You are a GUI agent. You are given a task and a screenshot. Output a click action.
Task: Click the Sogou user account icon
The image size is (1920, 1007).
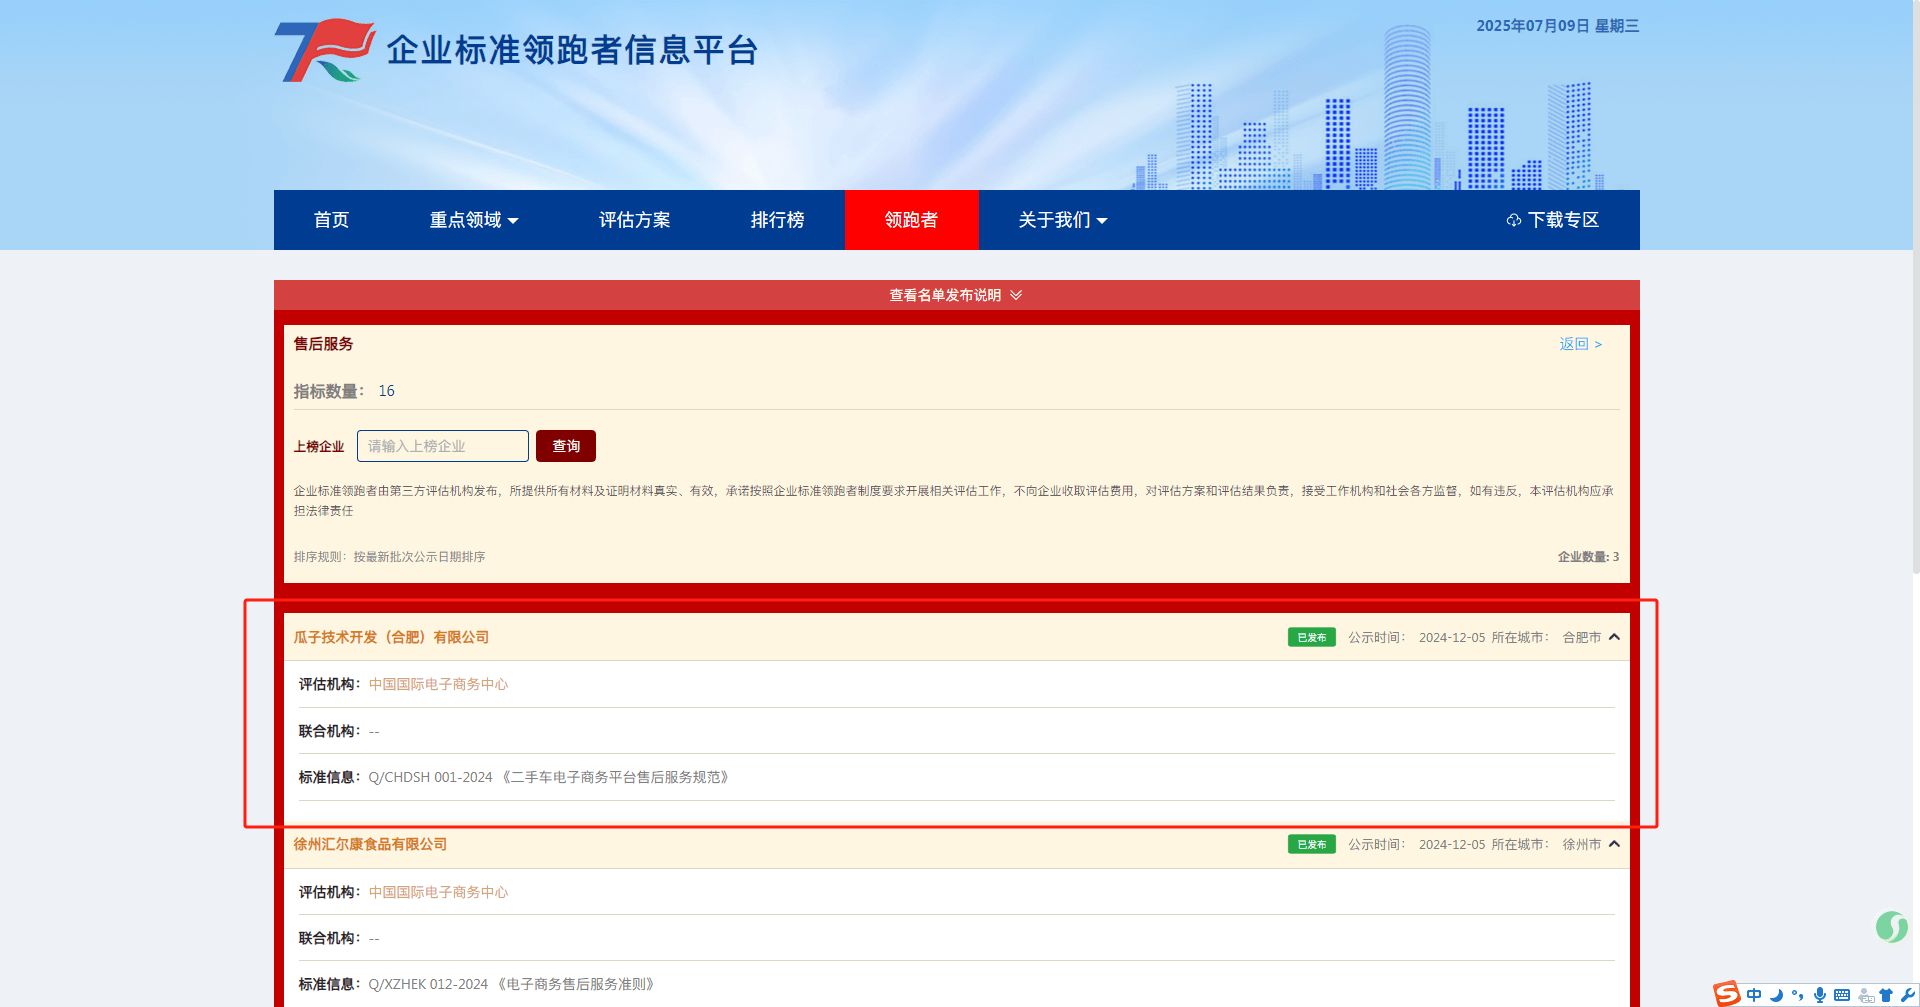[1865, 995]
